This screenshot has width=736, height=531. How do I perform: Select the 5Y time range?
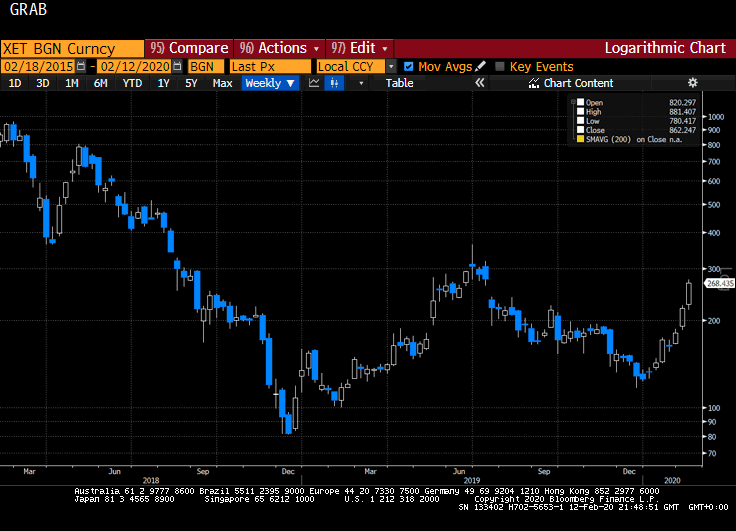coord(191,83)
